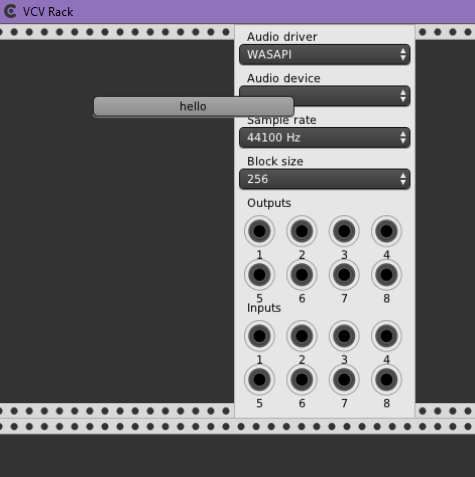Click output jack 7
The image size is (475, 477).
tap(344, 275)
